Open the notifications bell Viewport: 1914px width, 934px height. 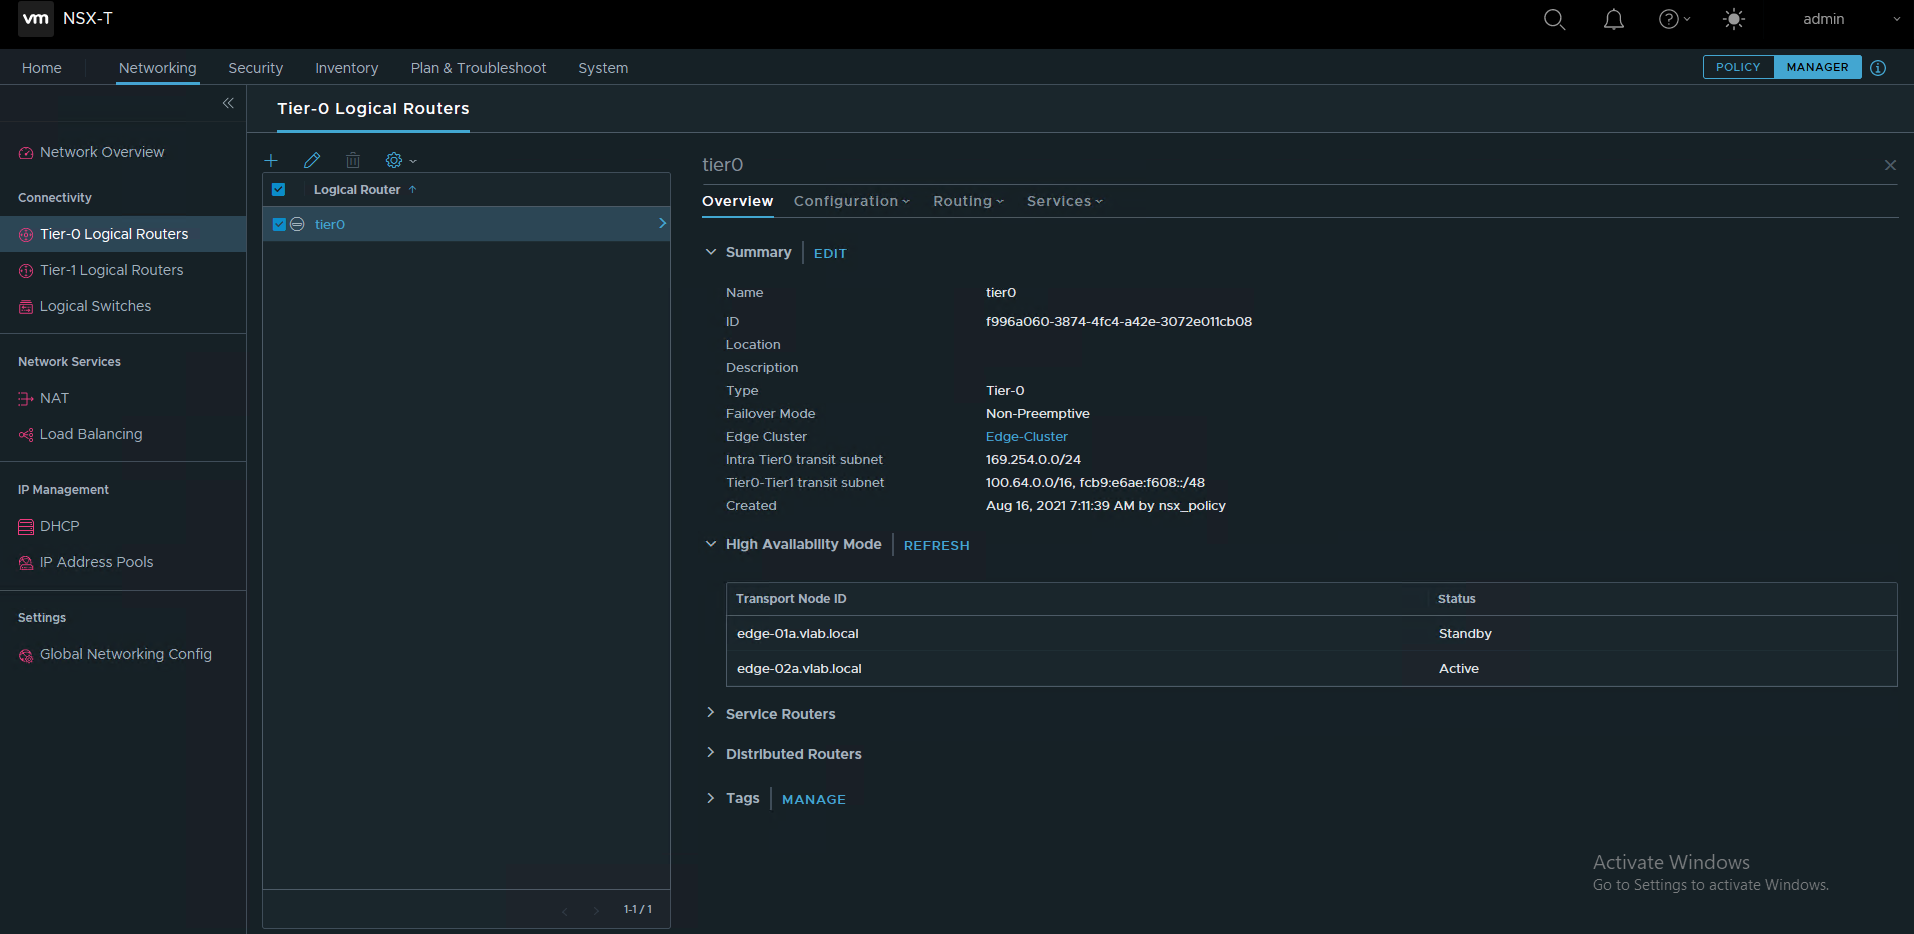pos(1614,20)
